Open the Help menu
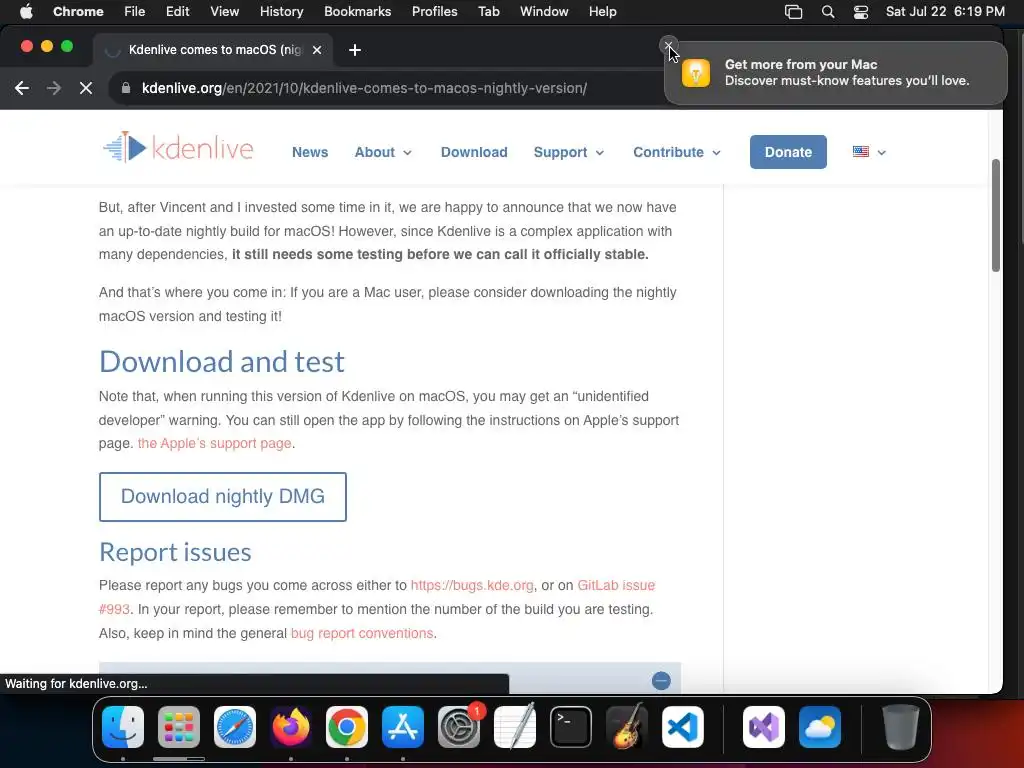 click(x=602, y=12)
